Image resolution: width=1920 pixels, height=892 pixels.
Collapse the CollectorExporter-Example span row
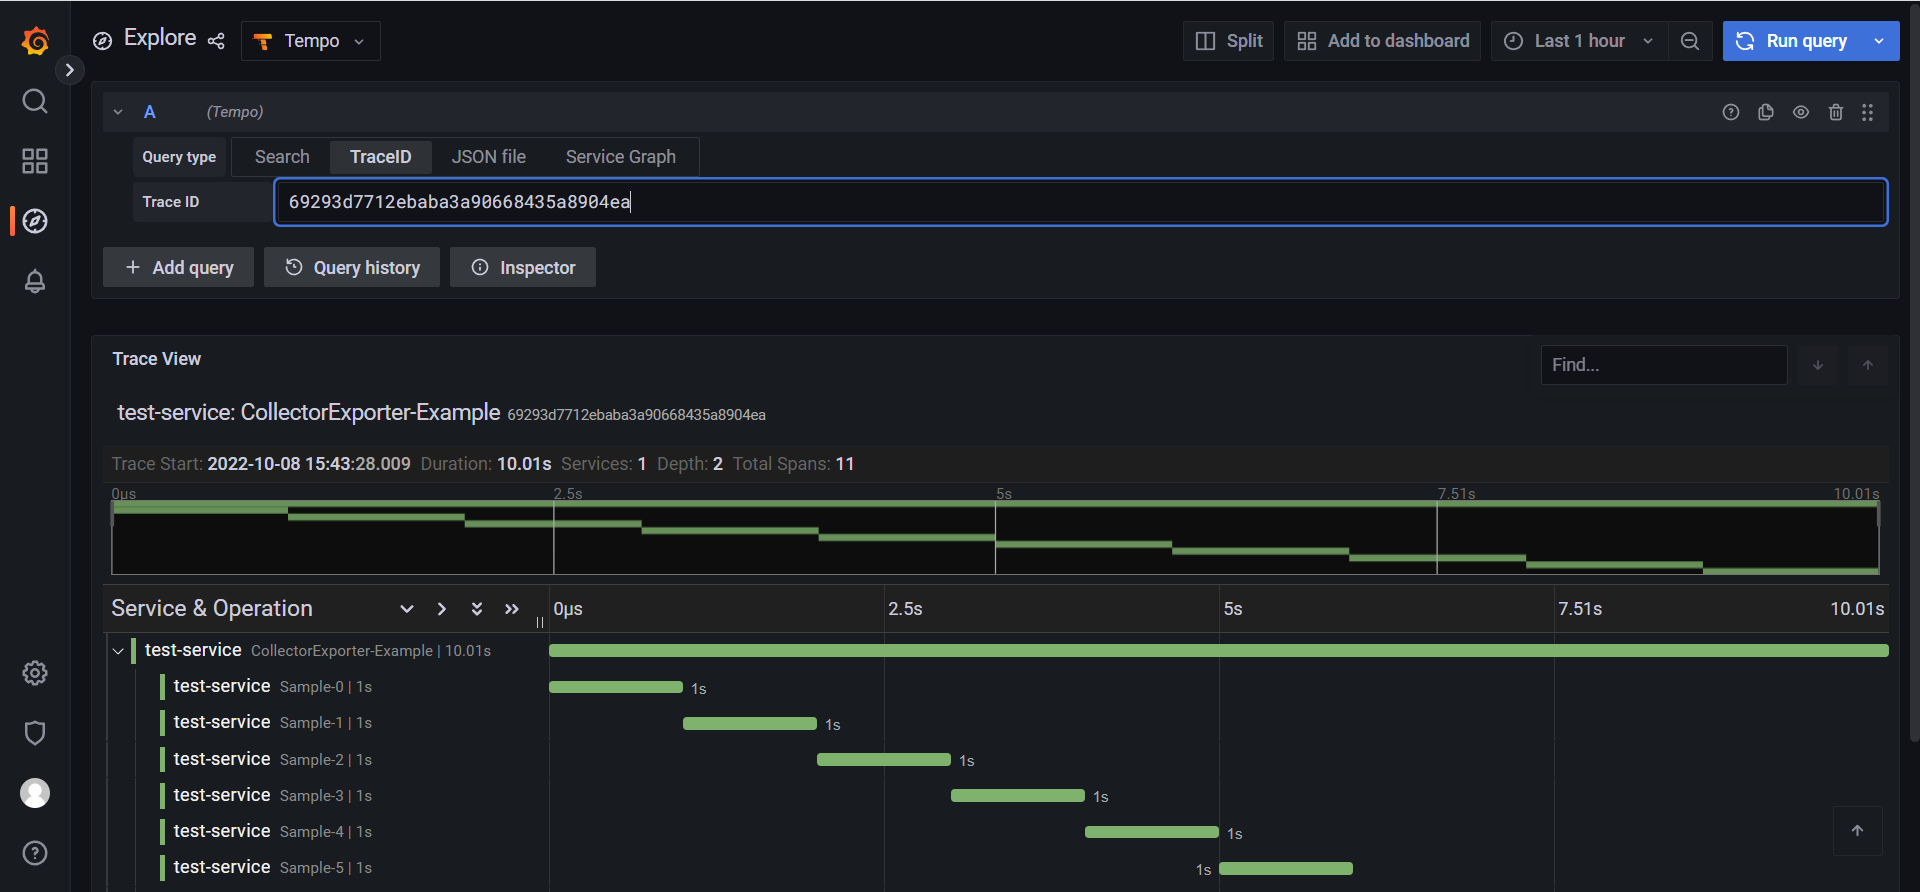[x=118, y=651]
